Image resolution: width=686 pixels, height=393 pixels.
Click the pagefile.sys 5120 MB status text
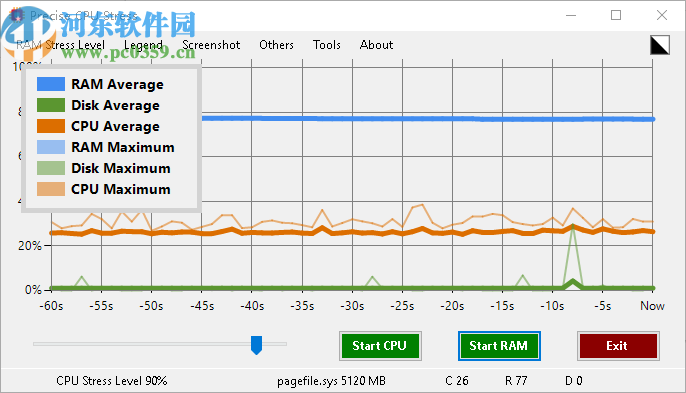[x=331, y=381]
